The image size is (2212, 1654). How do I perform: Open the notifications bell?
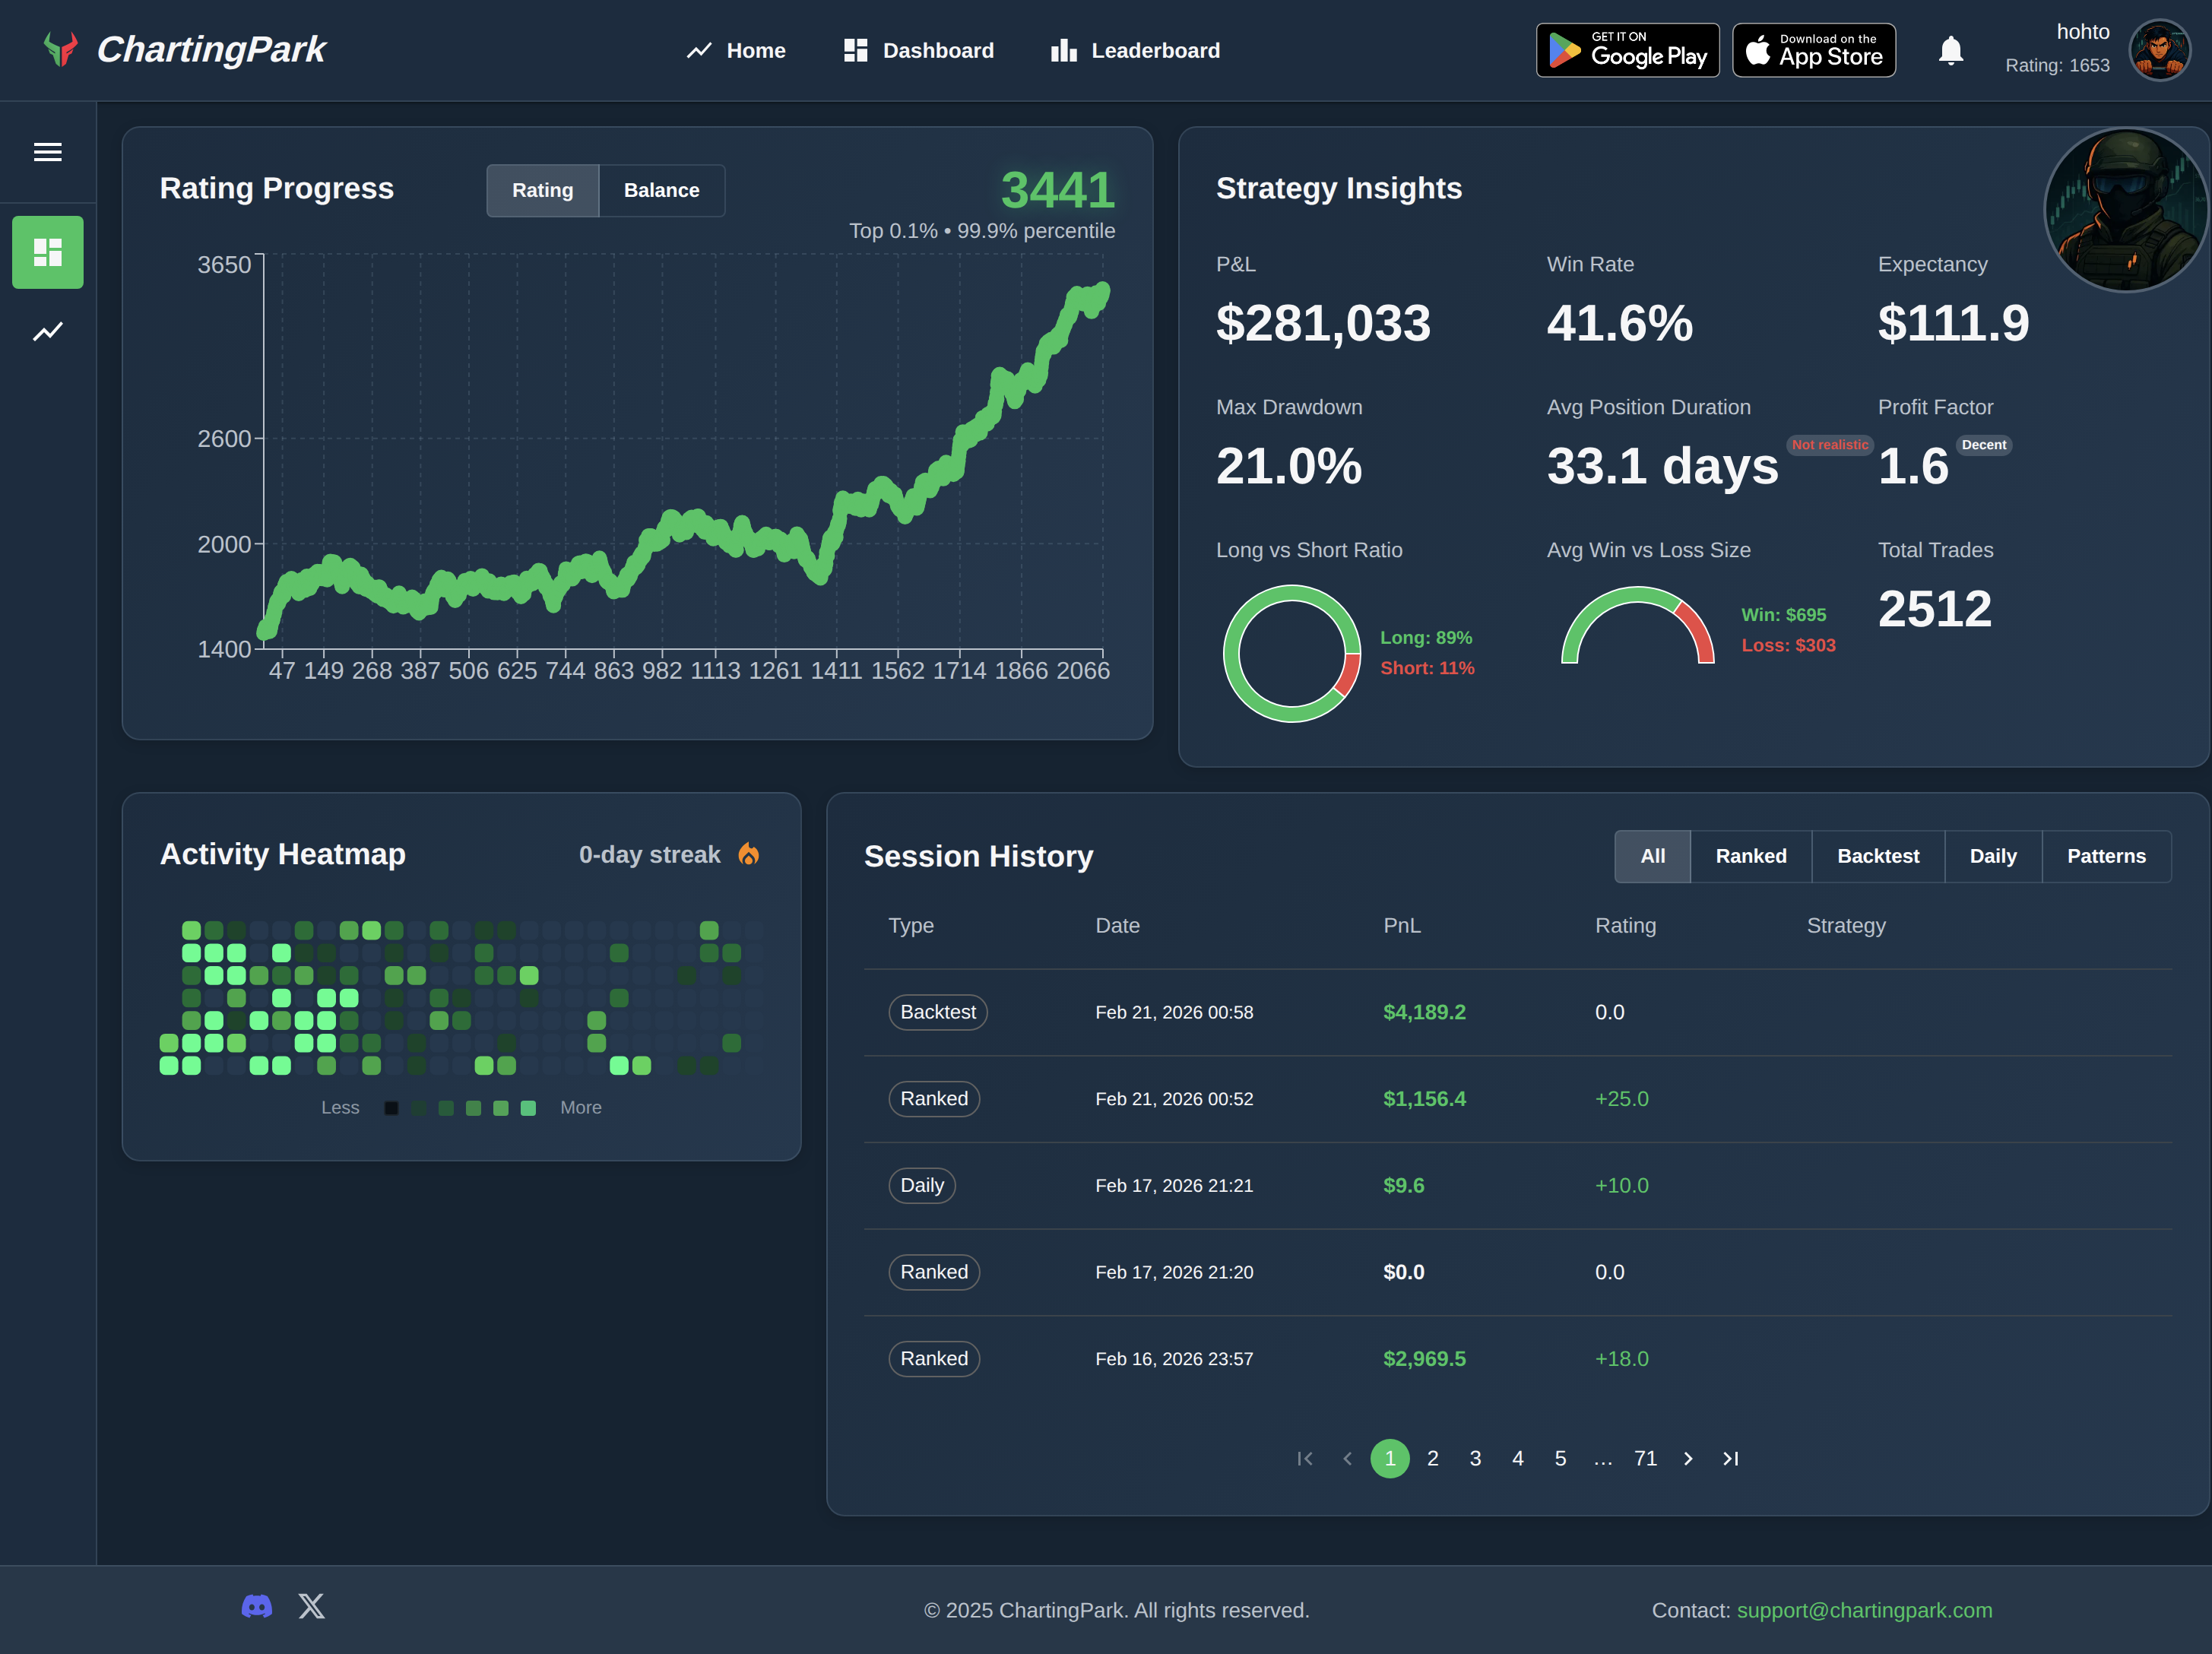[x=1951, y=49]
